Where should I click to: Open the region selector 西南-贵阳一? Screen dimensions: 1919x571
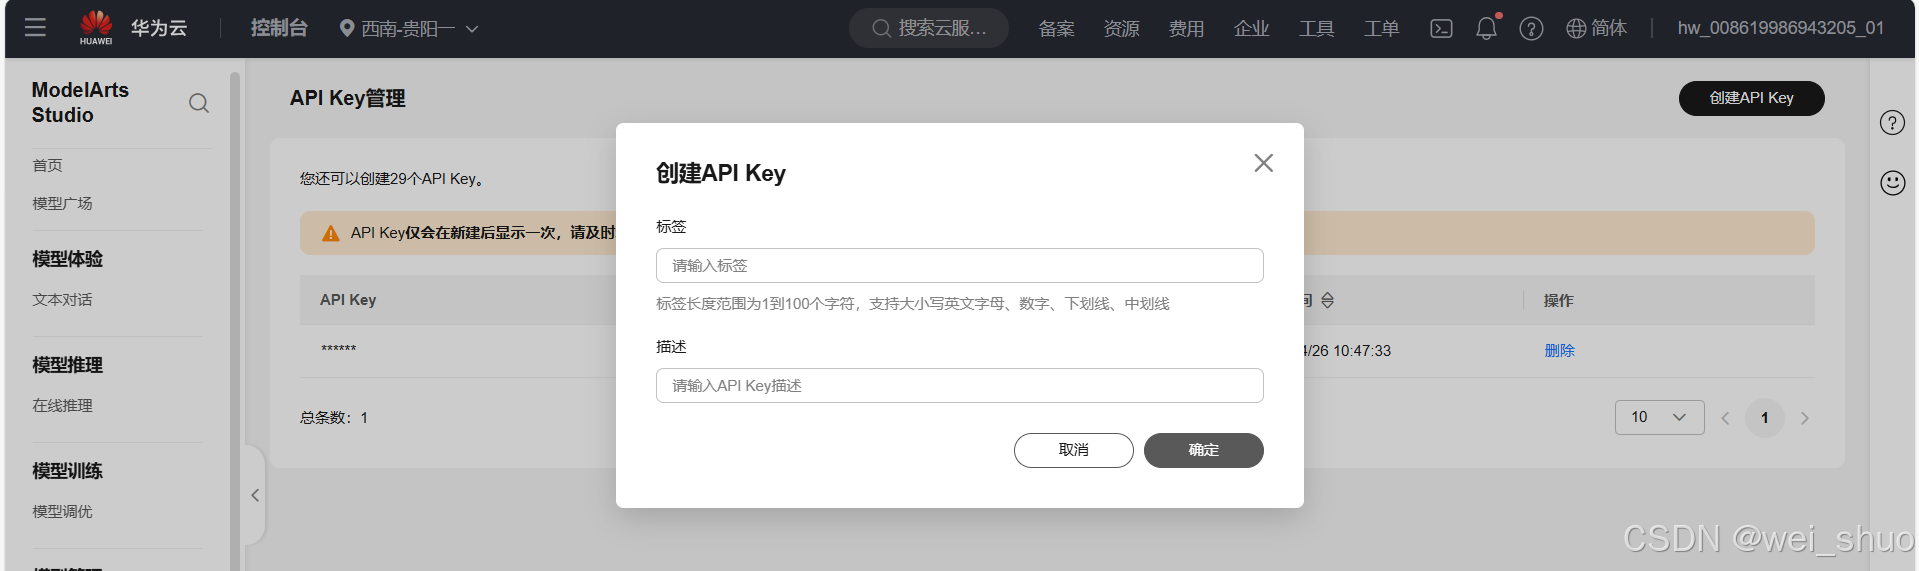click(x=409, y=29)
